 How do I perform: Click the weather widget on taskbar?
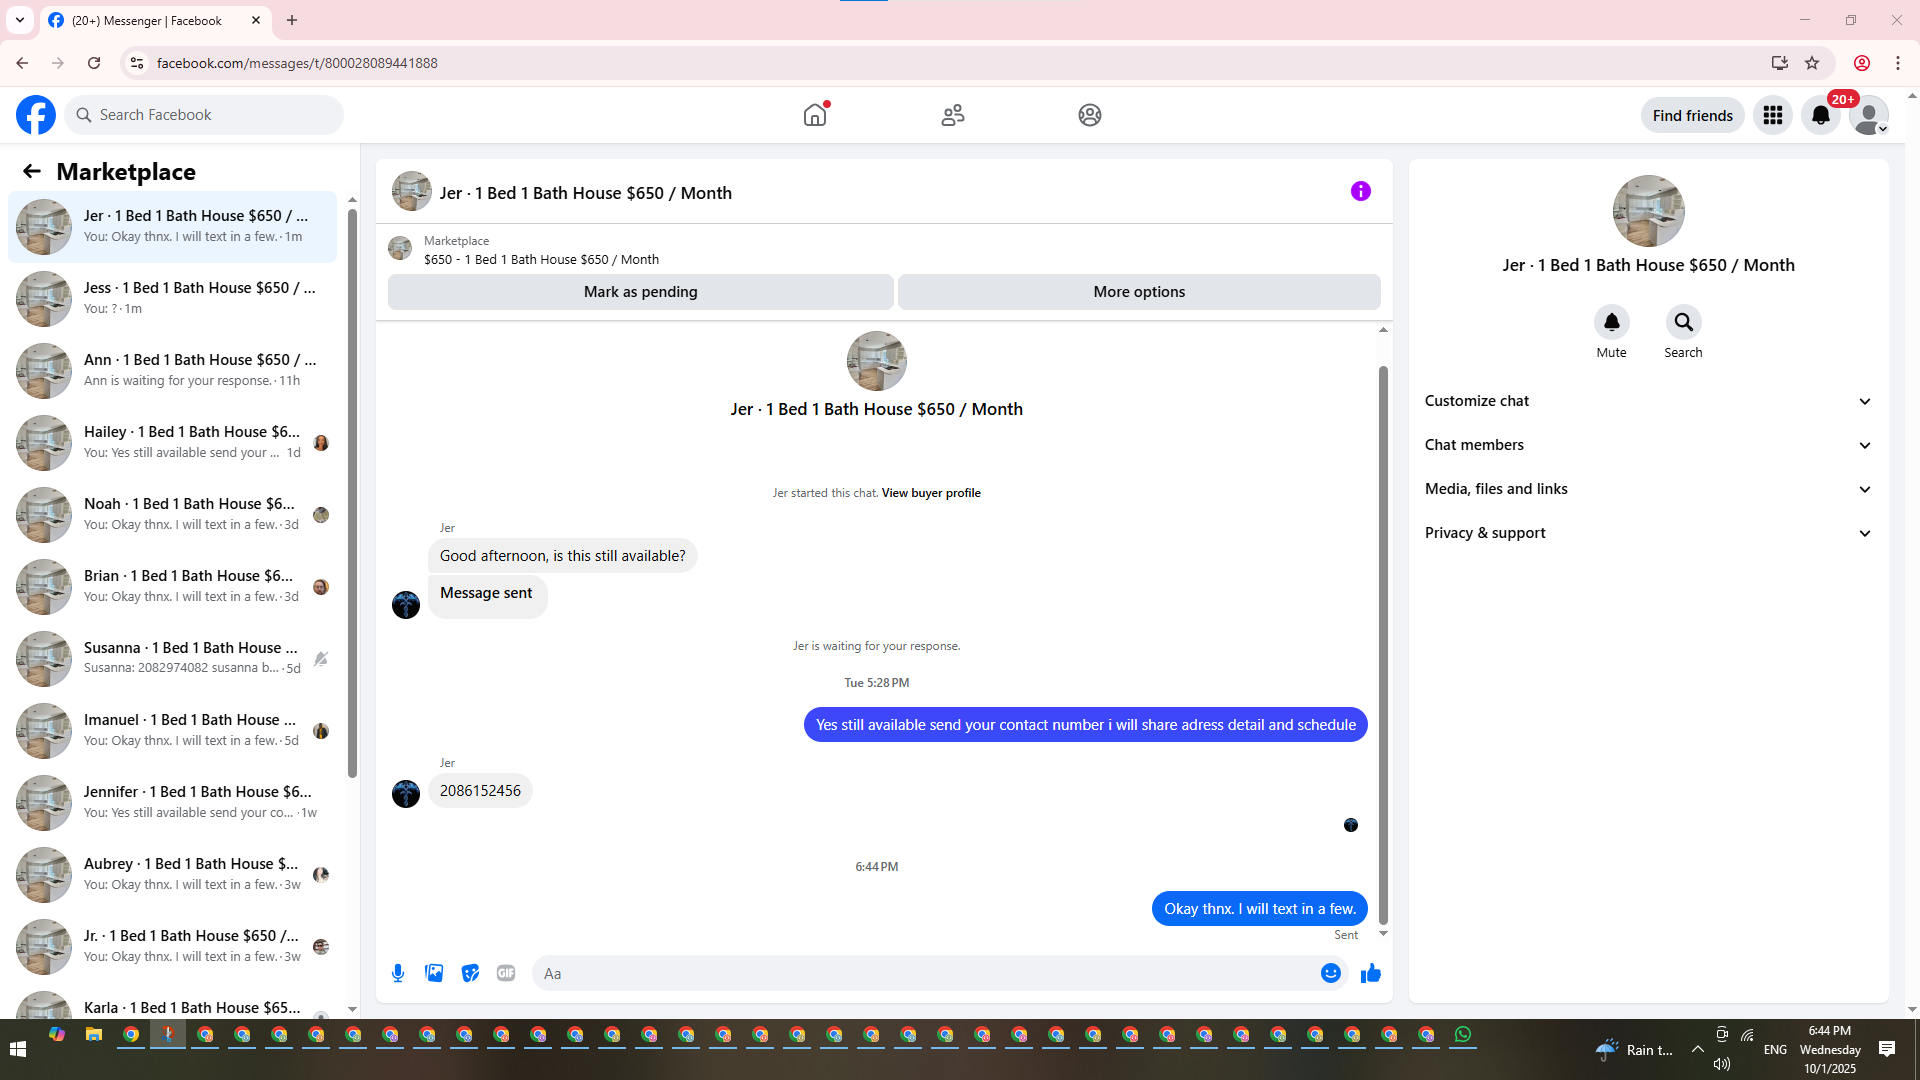pyautogui.click(x=1634, y=1049)
